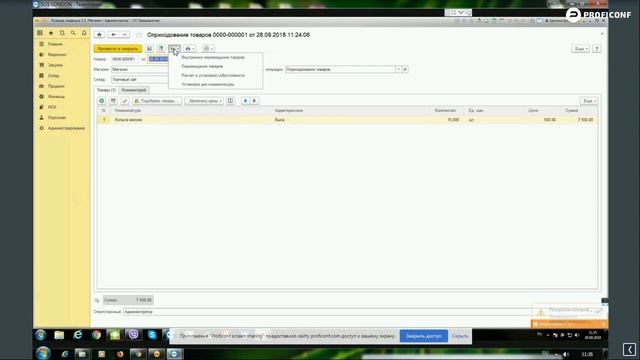Navigate back with left arrow
The height and width of the screenshot is (360, 640).
pos(114,35)
